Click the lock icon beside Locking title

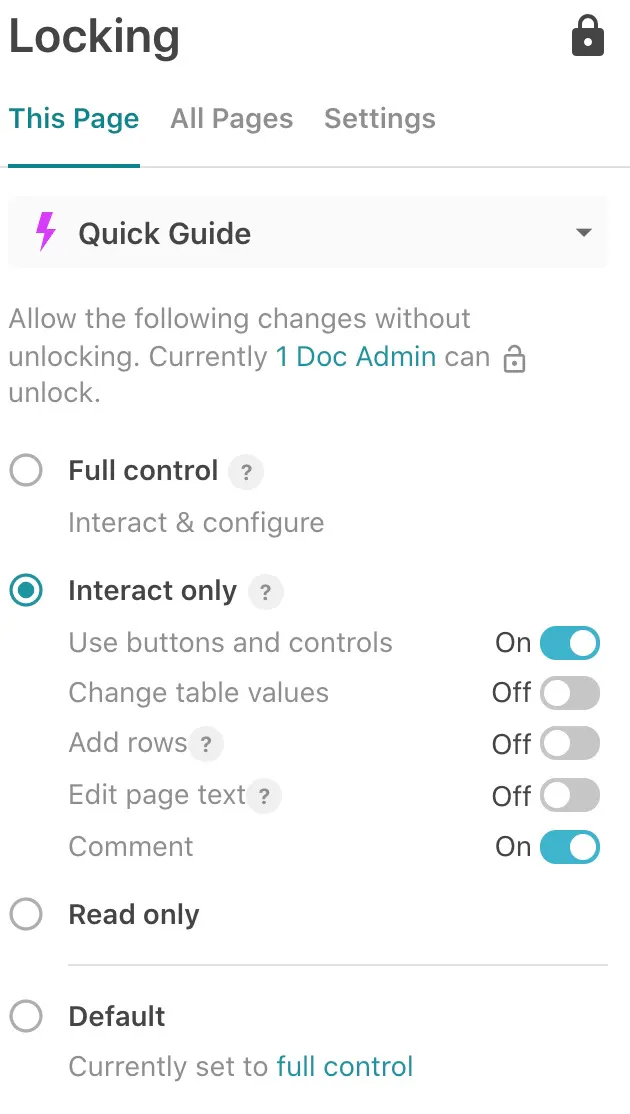point(587,37)
